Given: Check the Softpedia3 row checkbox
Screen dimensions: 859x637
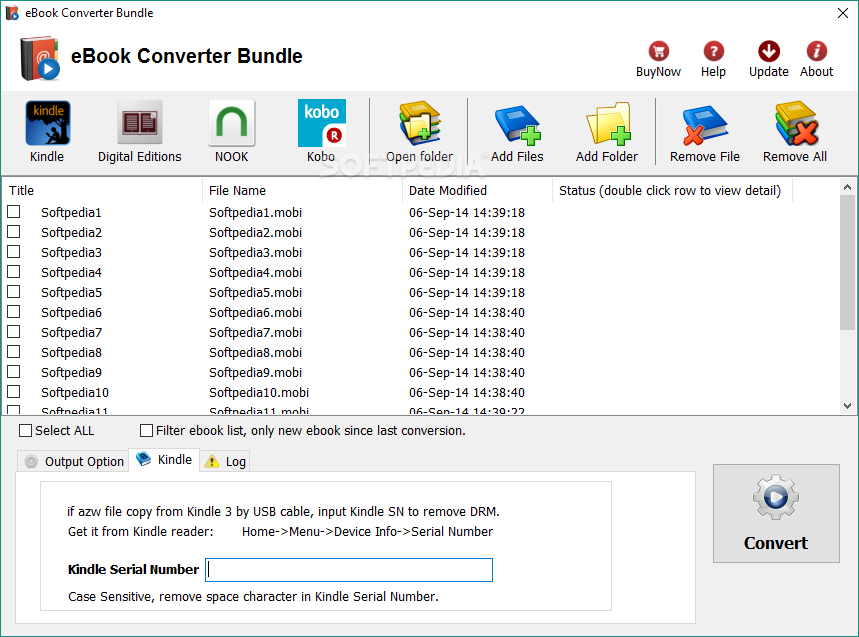Looking at the screenshot, I should click(14, 251).
